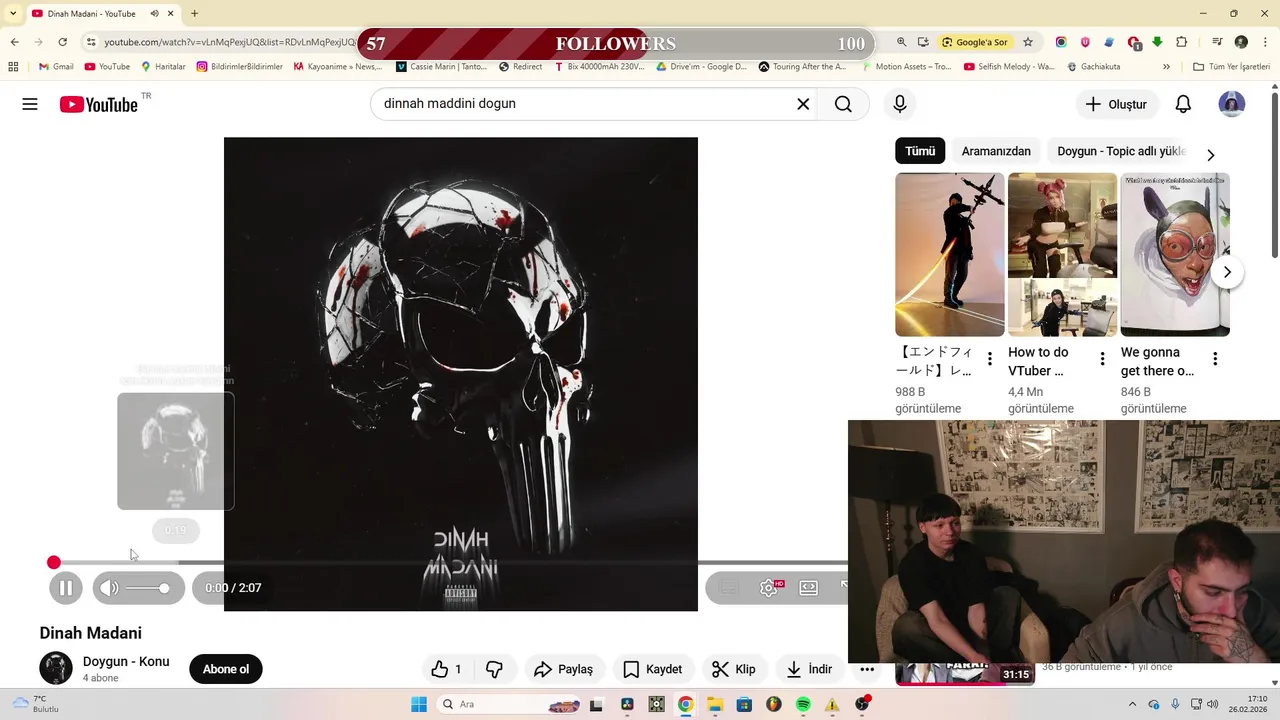Open more actions beside İndir
Screen dimensions: 1280x720
[867, 669]
